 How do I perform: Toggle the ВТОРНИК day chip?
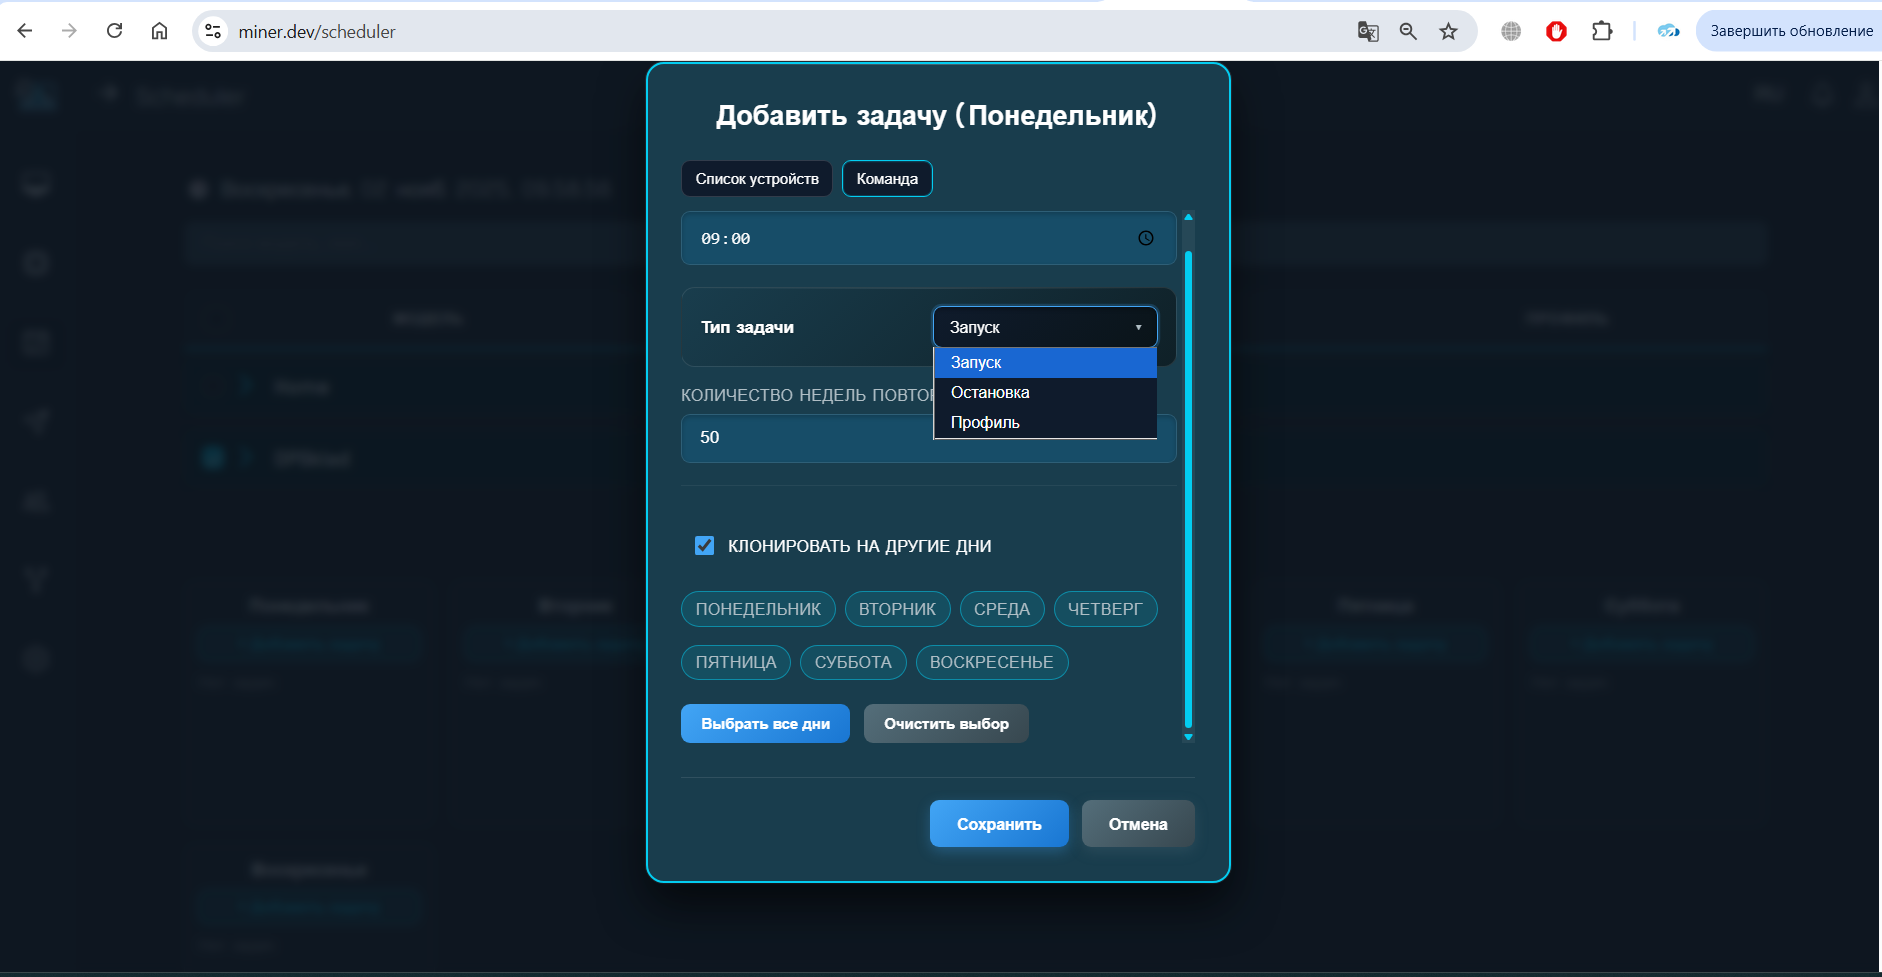coord(897,609)
